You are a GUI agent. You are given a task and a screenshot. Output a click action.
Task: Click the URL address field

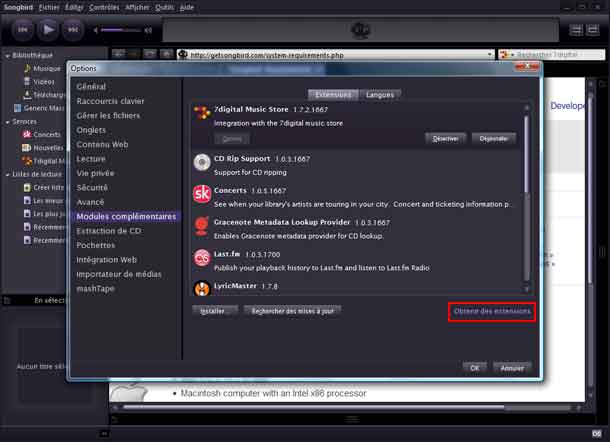(336, 55)
